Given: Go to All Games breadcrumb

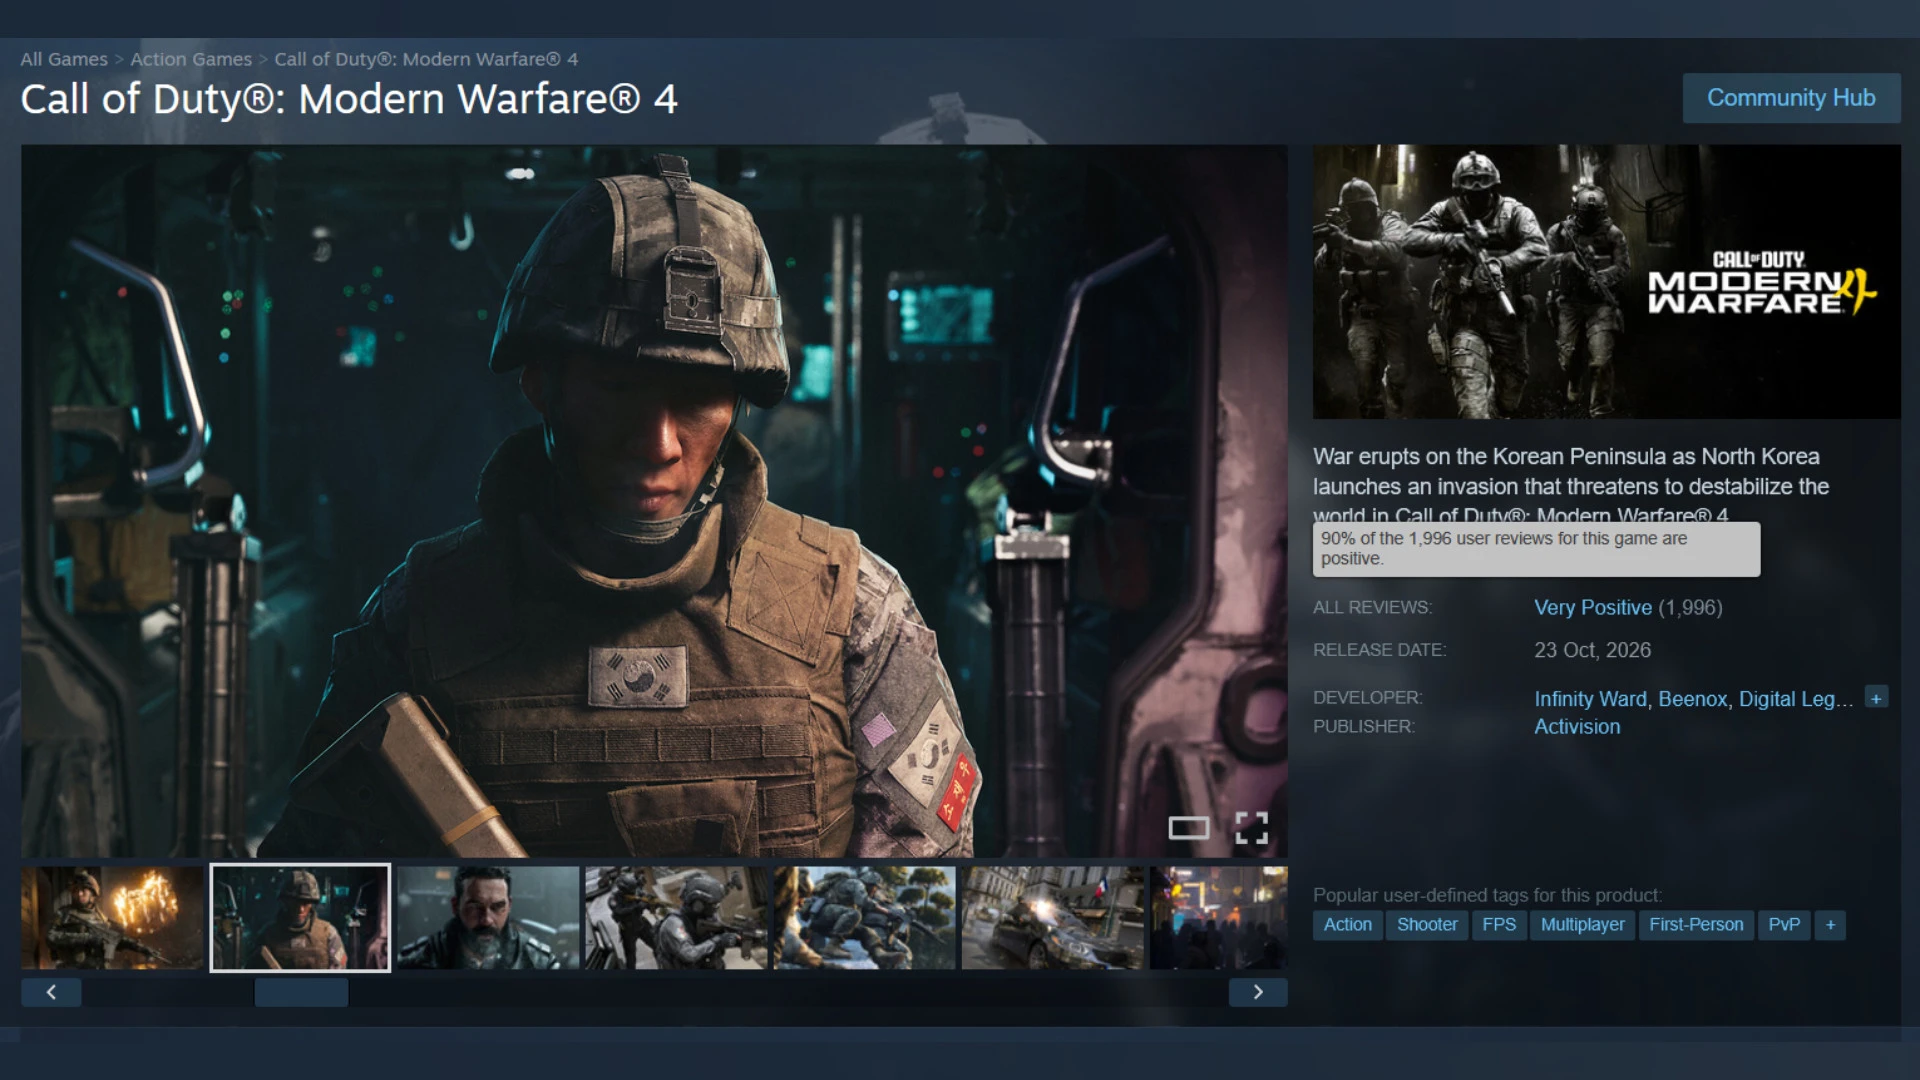Looking at the screenshot, I should [x=64, y=59].
